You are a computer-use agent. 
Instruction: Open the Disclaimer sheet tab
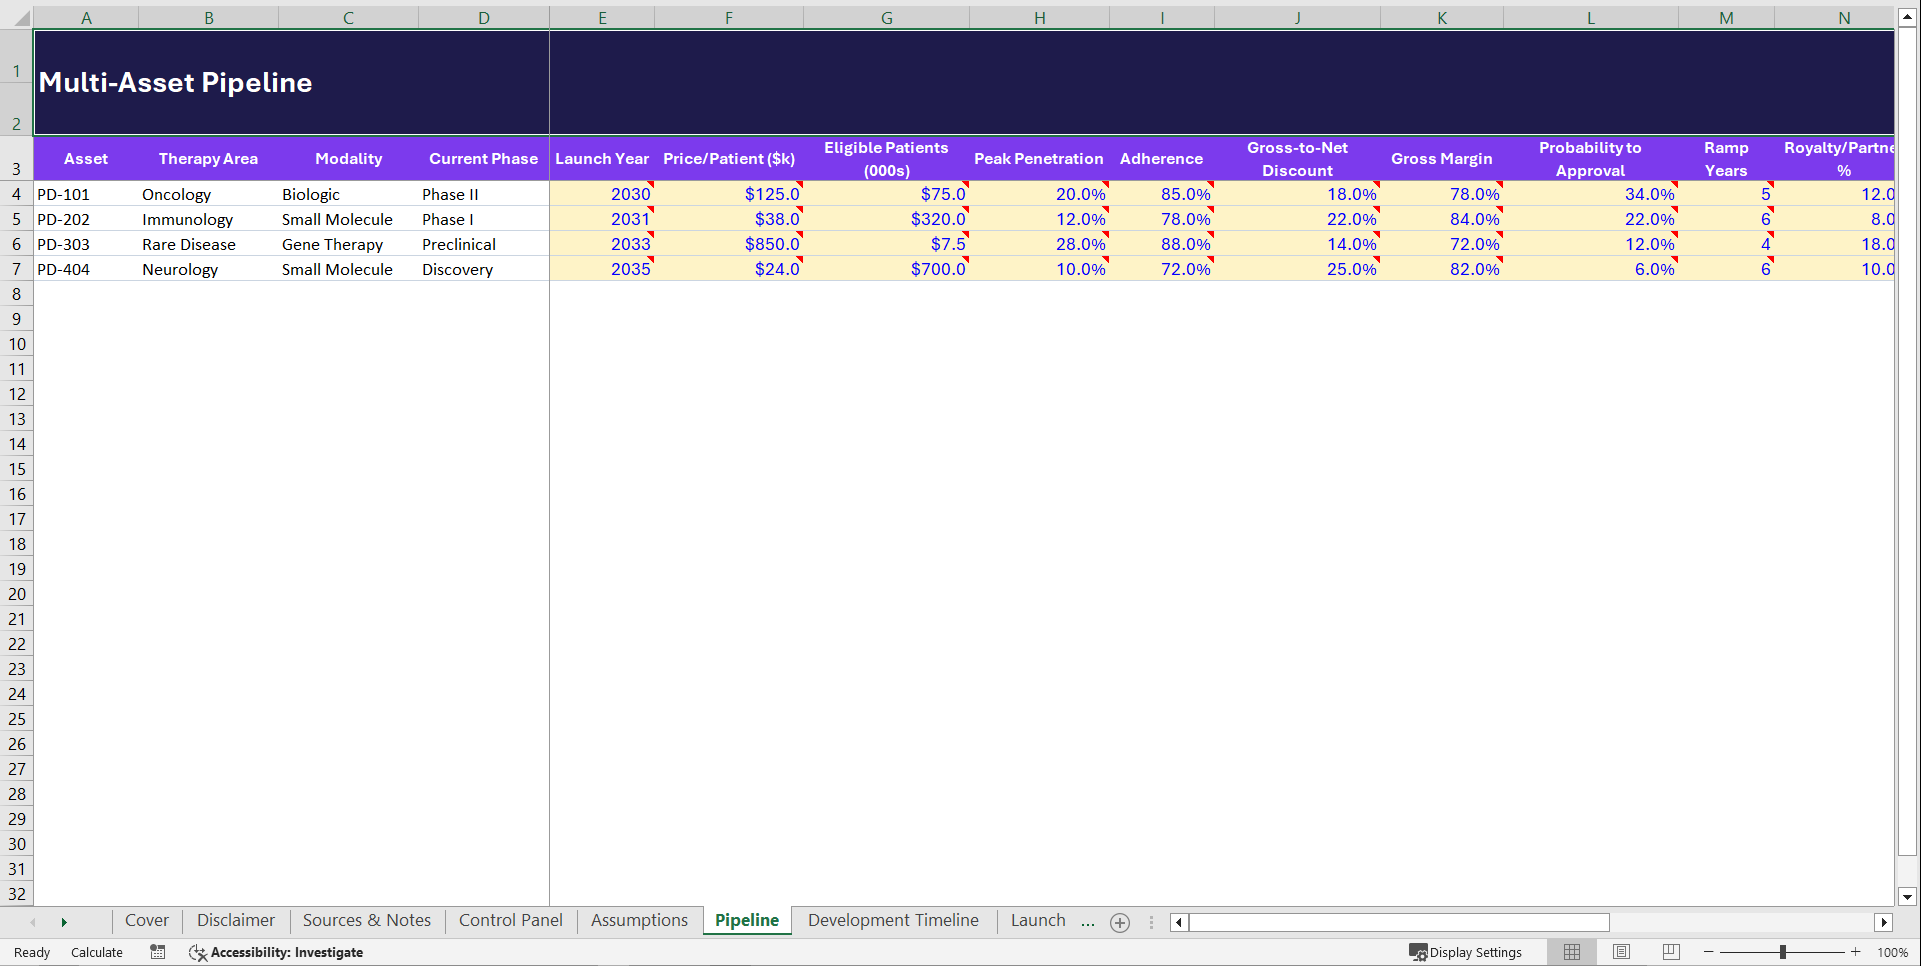tap(236, 920)
